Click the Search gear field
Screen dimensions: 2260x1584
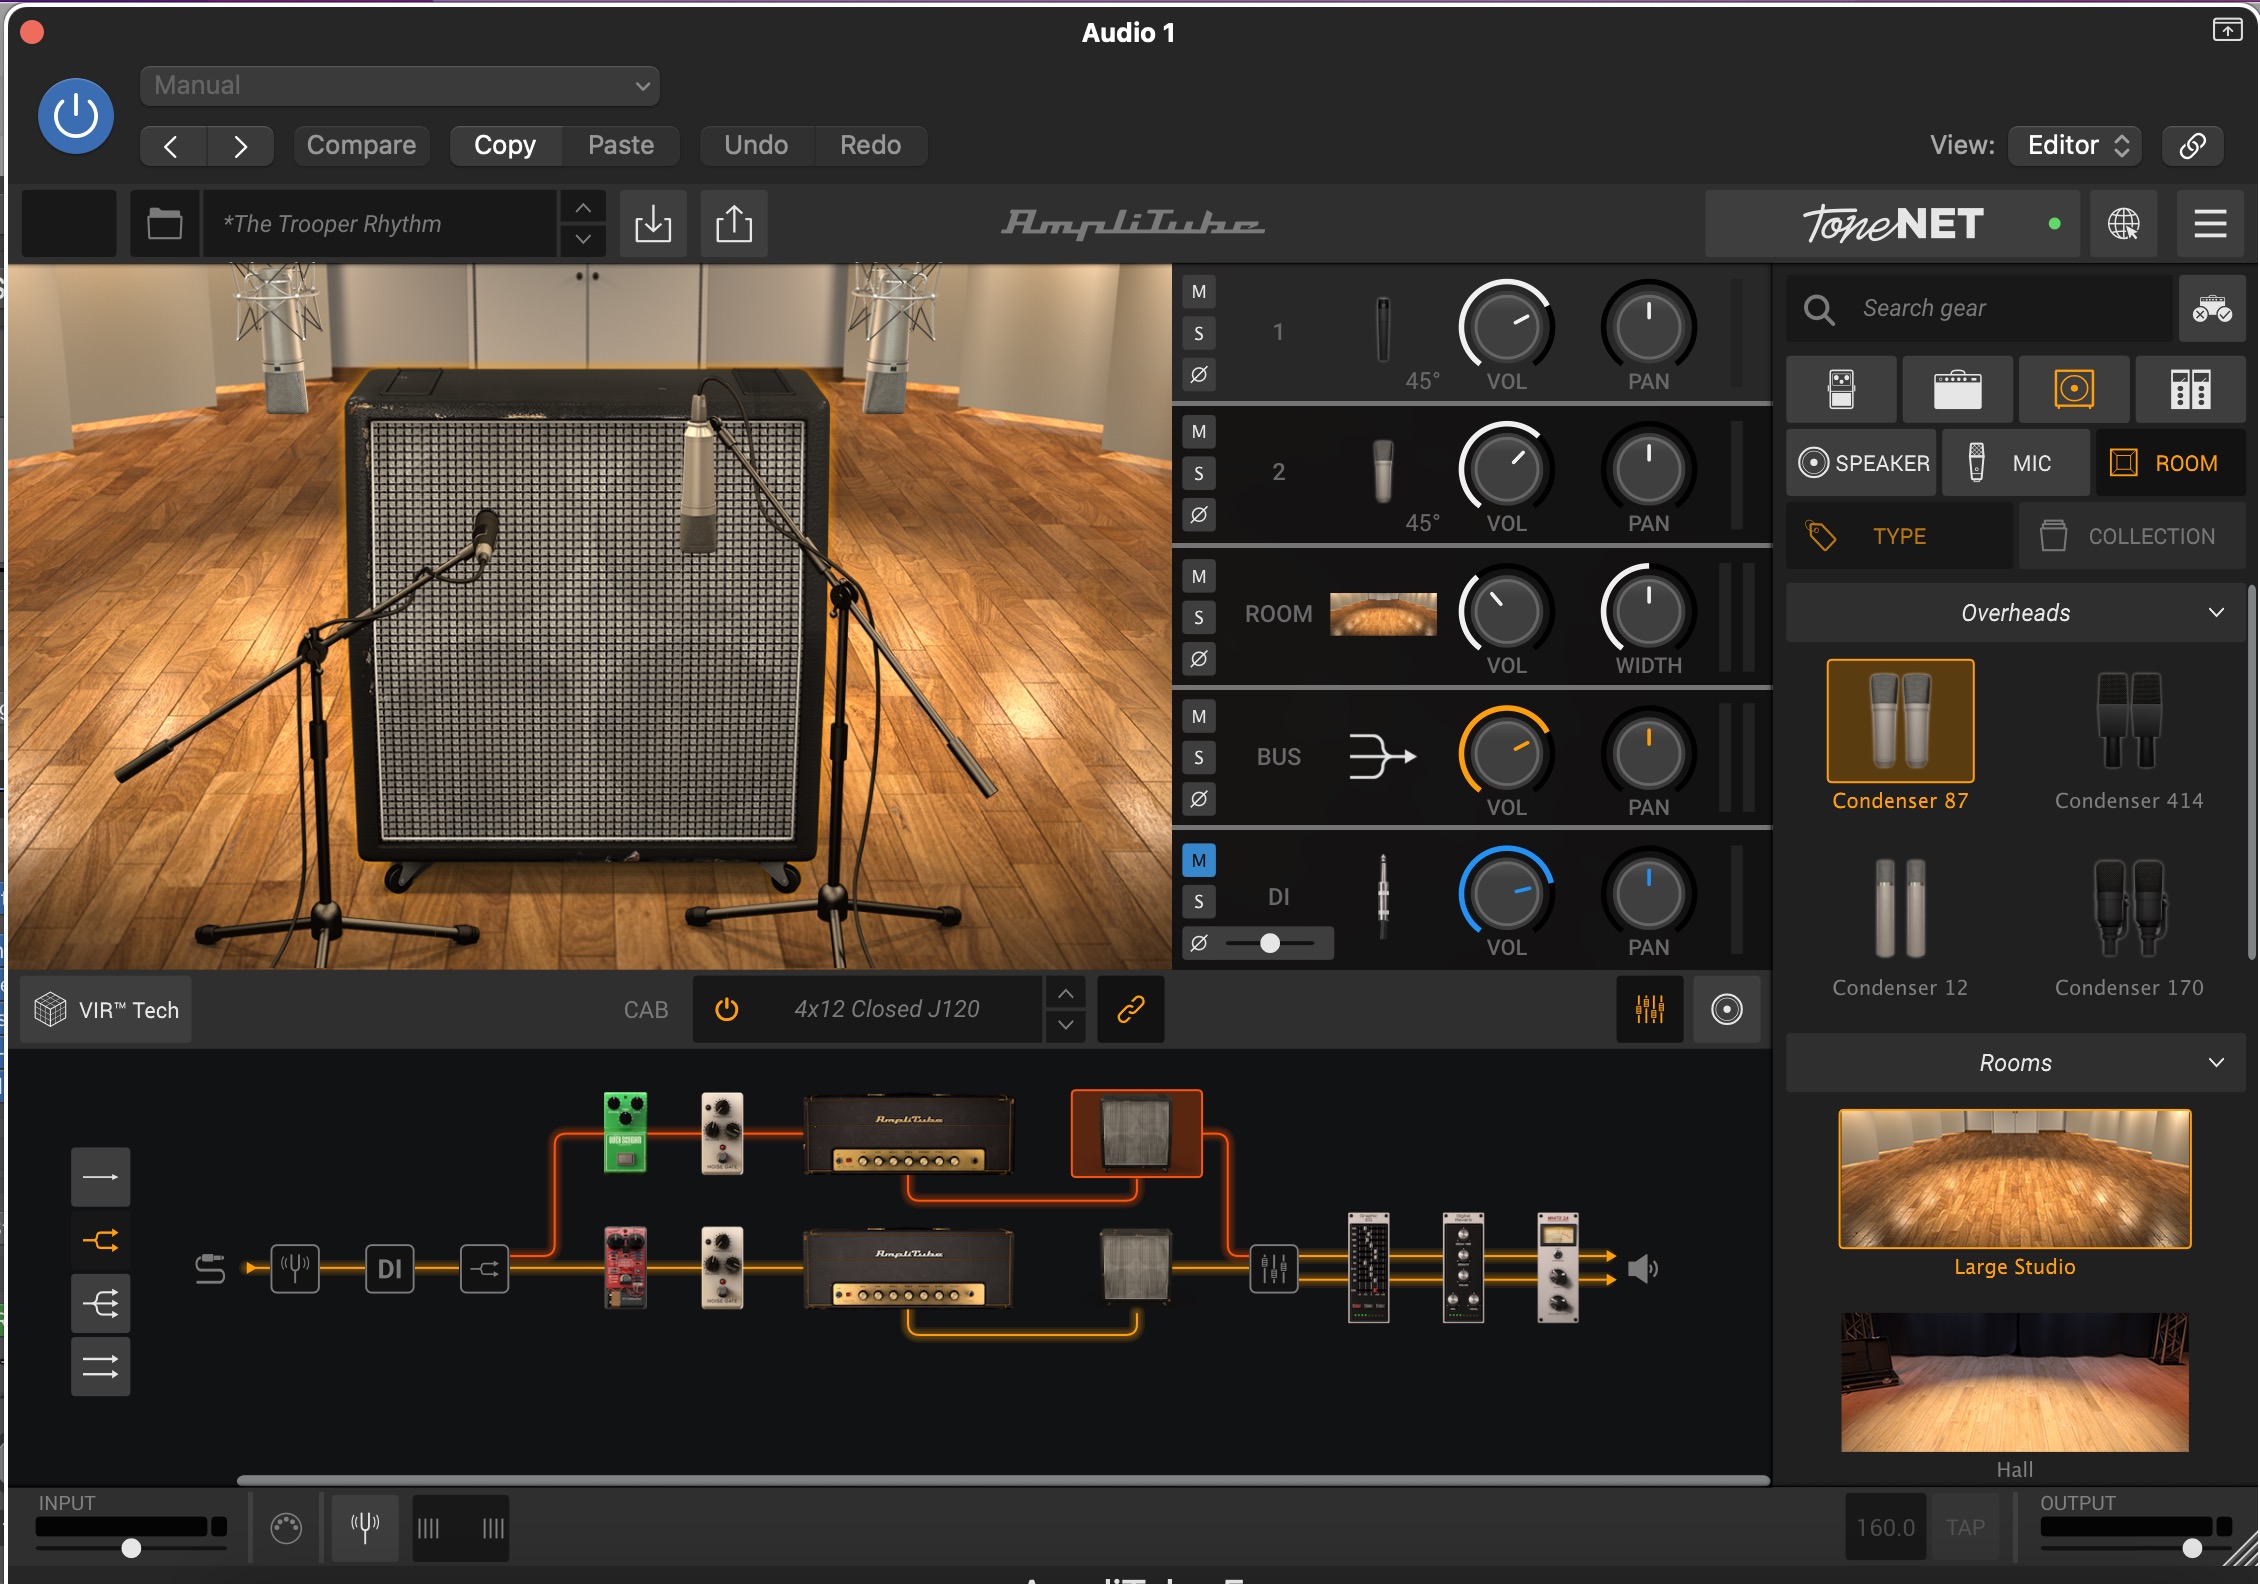pyautogui.click(x=1980, y=309)
